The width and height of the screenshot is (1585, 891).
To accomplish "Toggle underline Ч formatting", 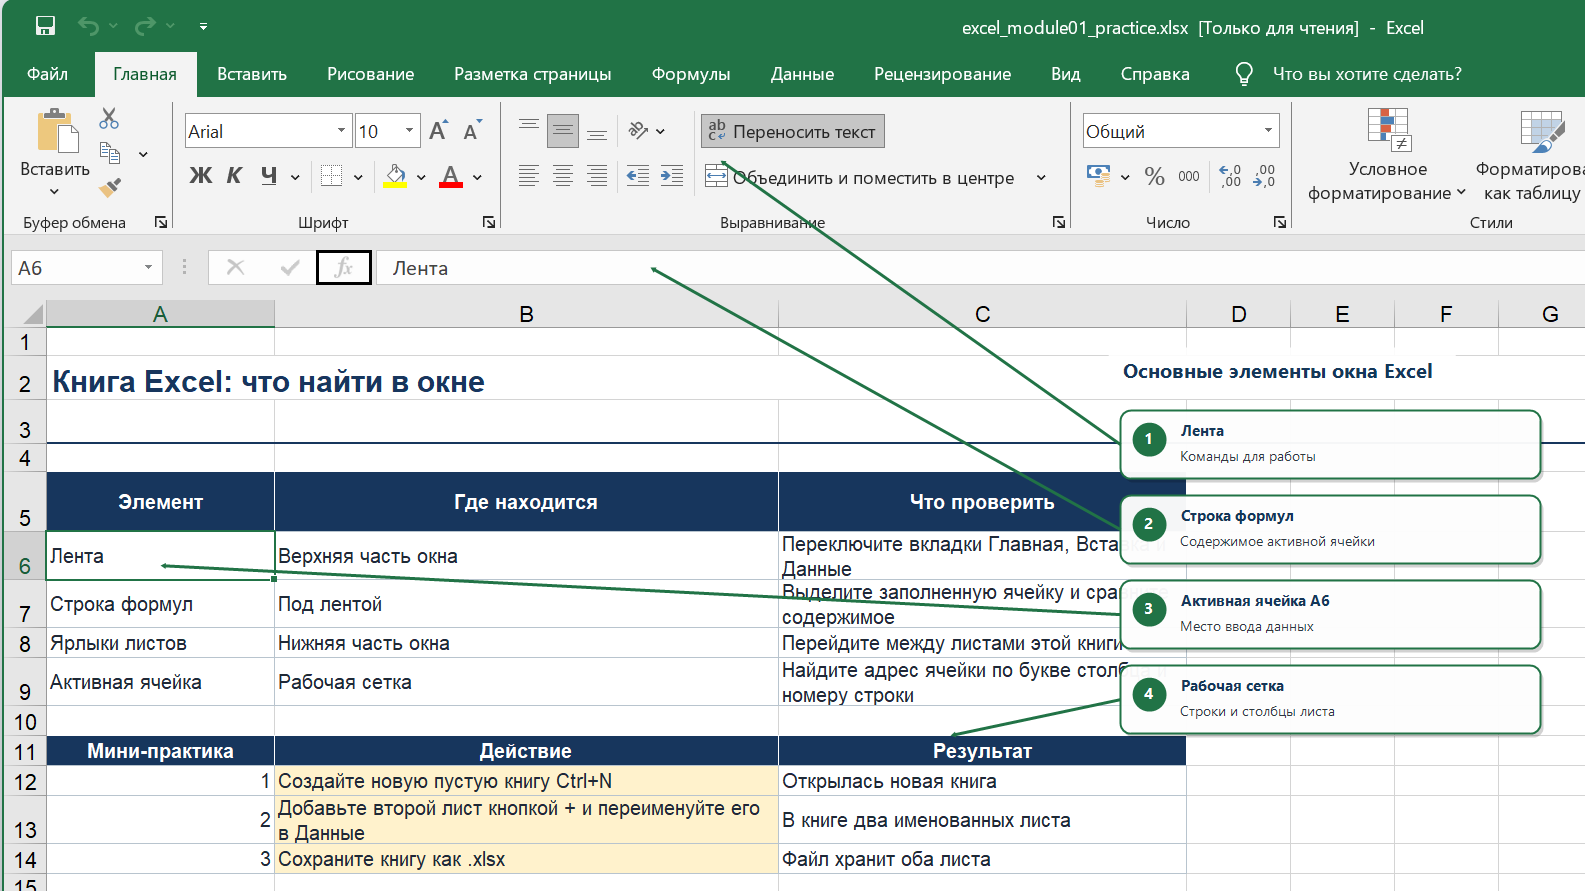I will point(268,176).
